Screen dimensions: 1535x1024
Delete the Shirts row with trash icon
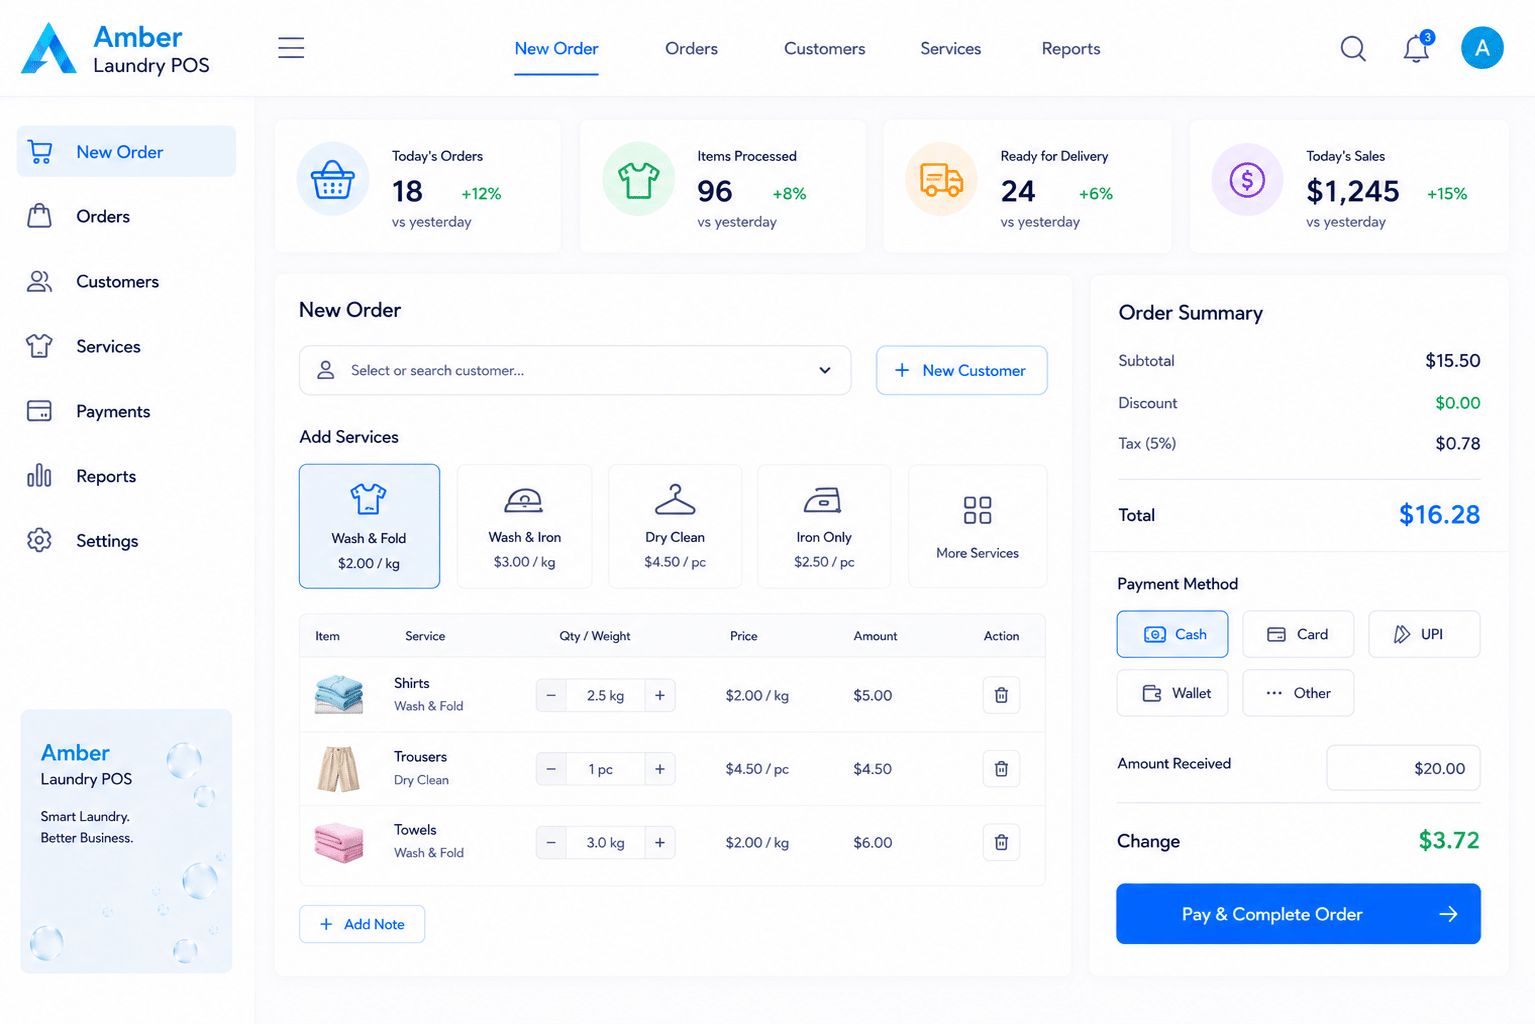point(1001,695)
